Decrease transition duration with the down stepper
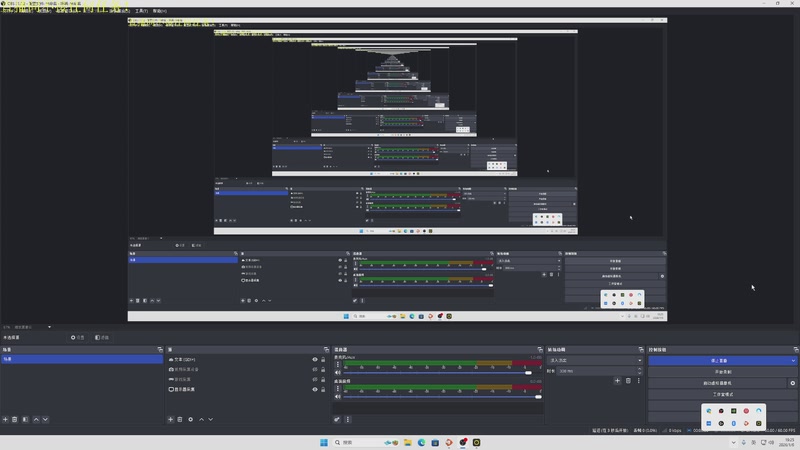The width and height of the screenshot is (800, 450). pos(639,373)
